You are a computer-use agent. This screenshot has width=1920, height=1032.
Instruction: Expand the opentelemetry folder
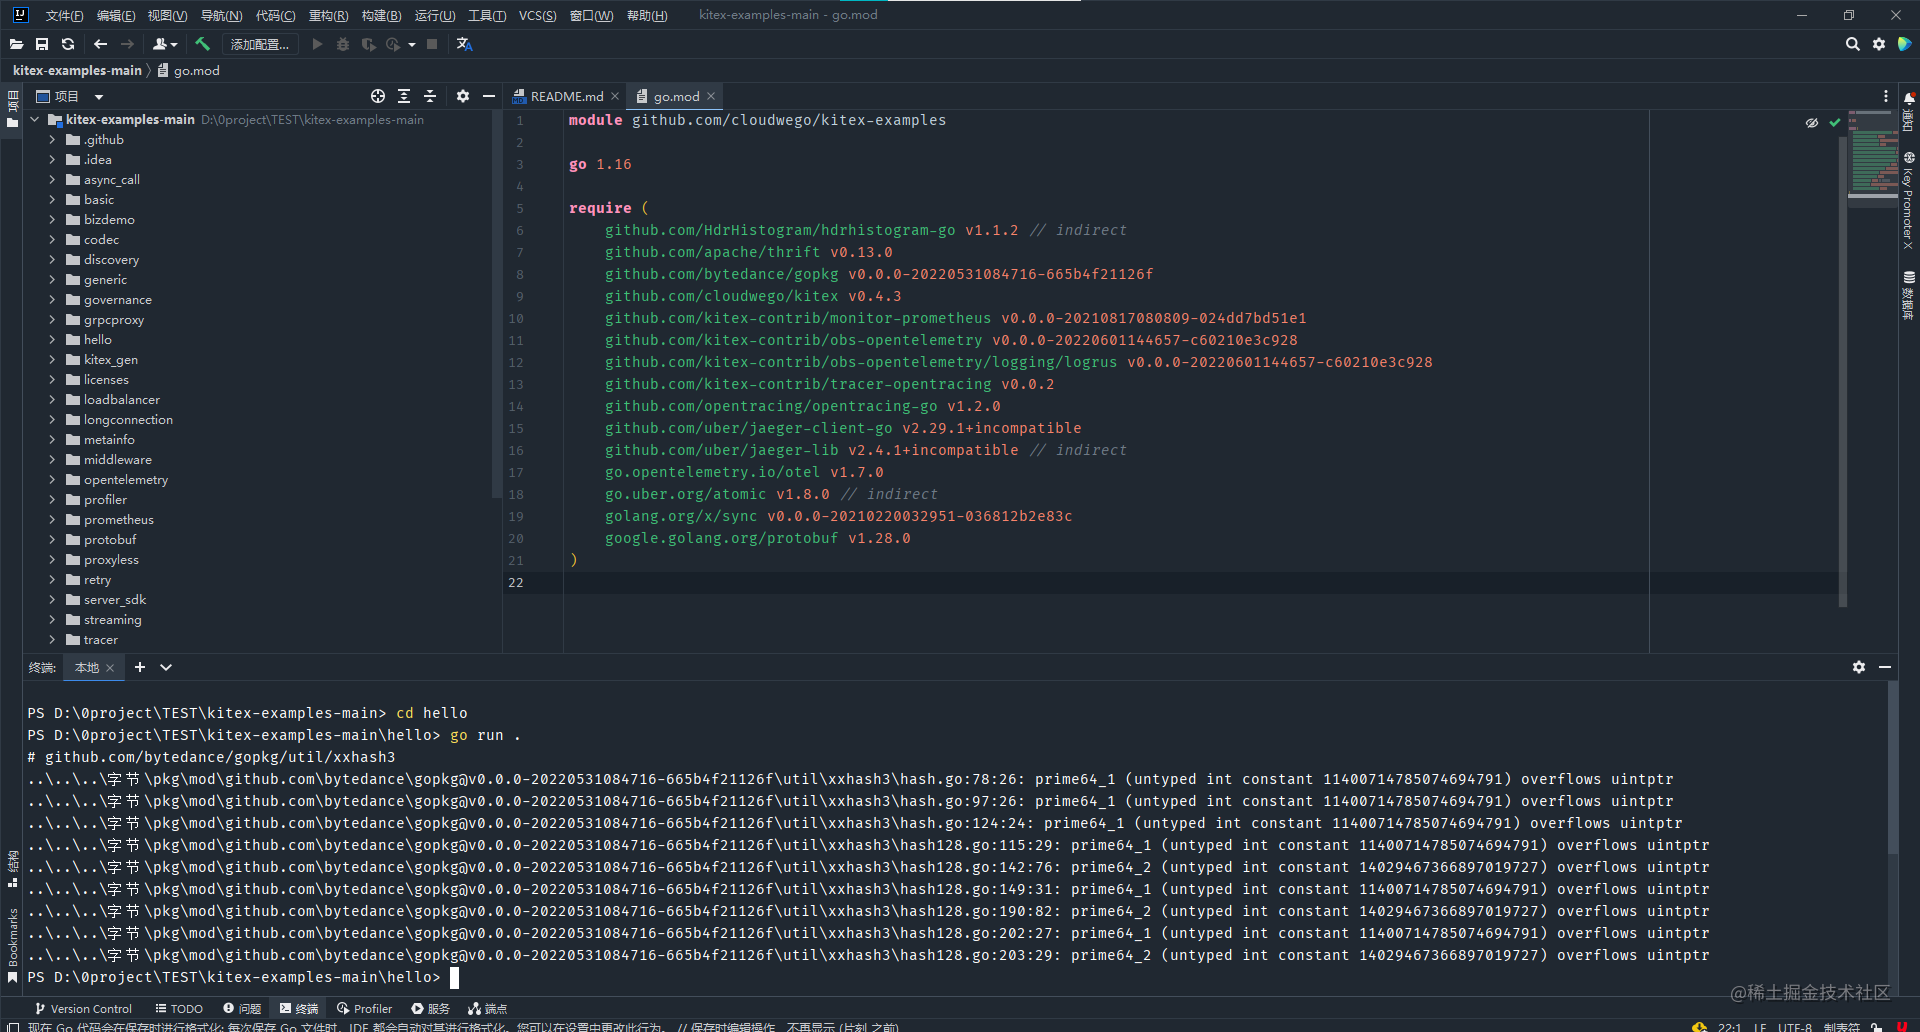(x=52, y=480)
